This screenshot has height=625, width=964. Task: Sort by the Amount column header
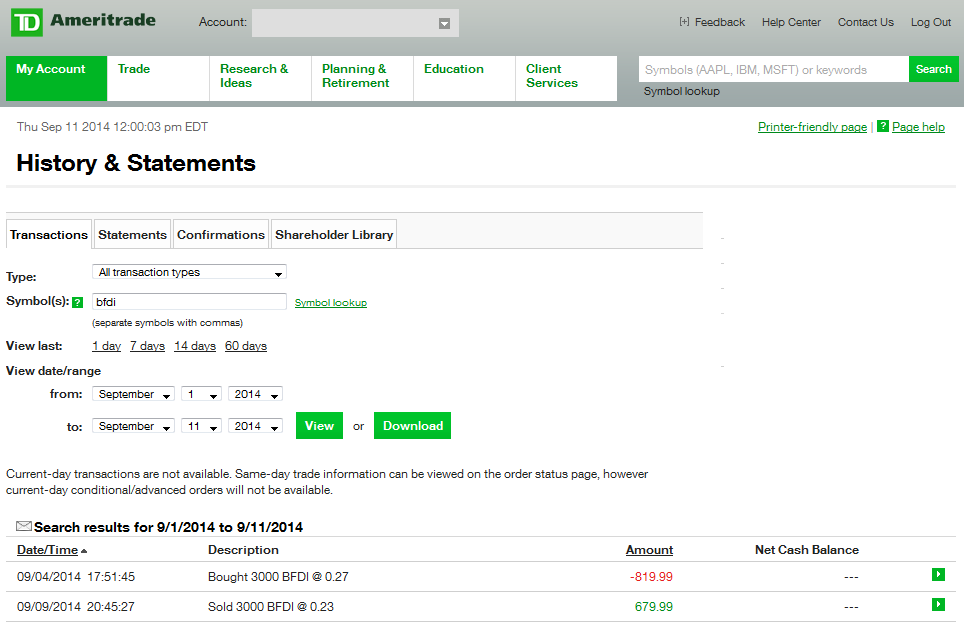649,550
